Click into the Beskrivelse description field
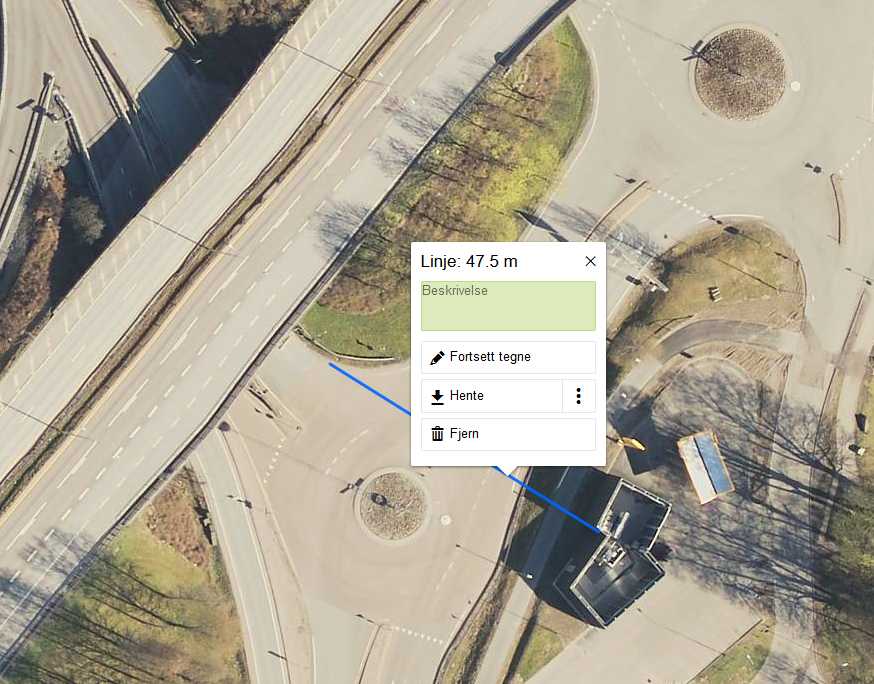Screen dimensions: 874x684 tap(508, 306)
